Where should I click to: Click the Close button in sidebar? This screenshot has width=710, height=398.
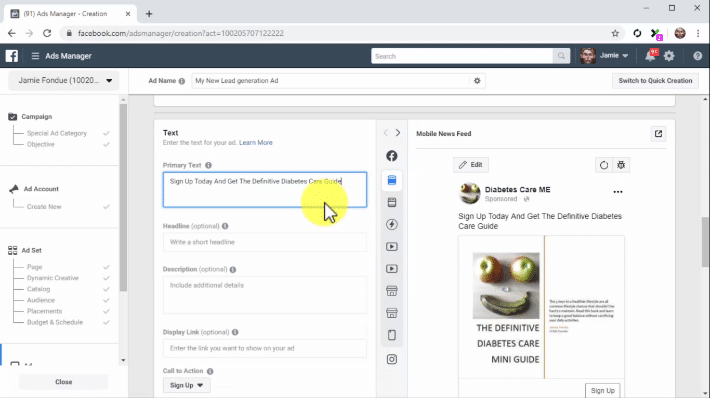(63, 382)
